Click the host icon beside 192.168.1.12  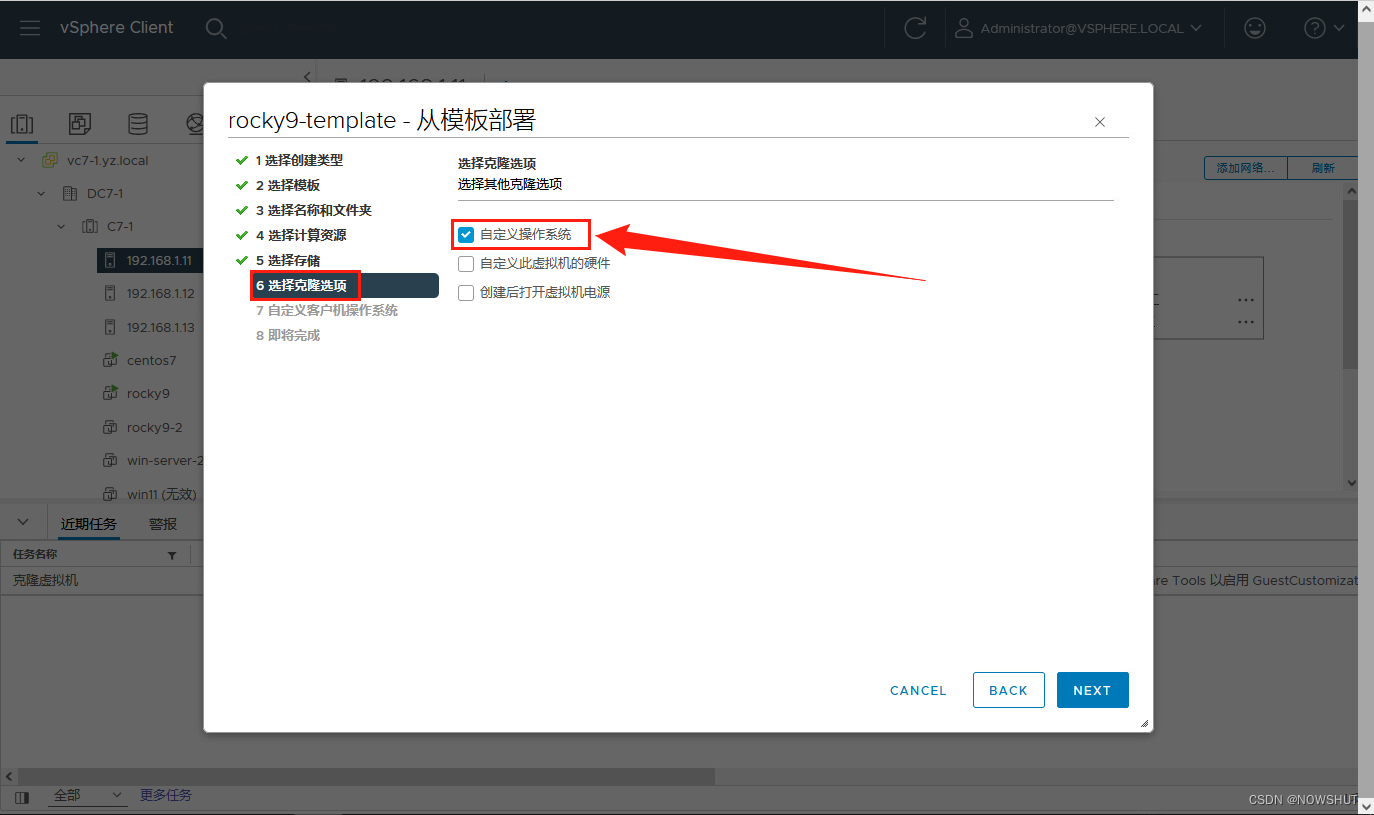(110, 294)
